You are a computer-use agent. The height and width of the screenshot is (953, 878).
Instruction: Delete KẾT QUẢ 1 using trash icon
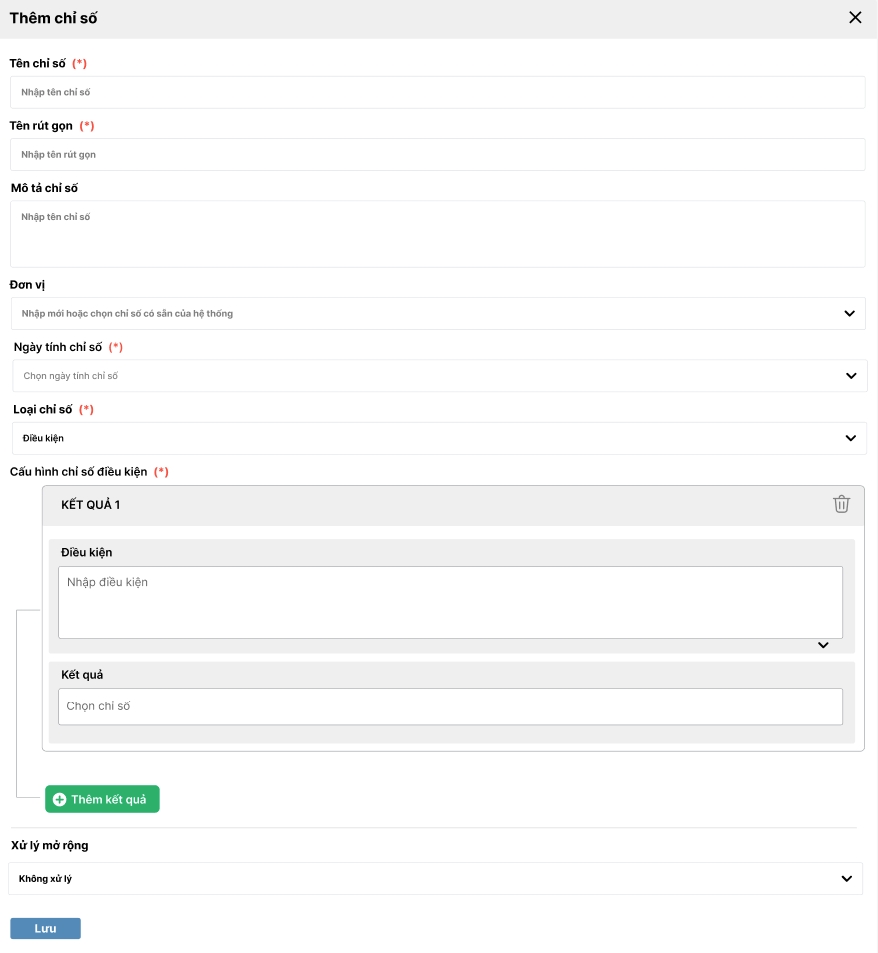(x=841, y=504)
